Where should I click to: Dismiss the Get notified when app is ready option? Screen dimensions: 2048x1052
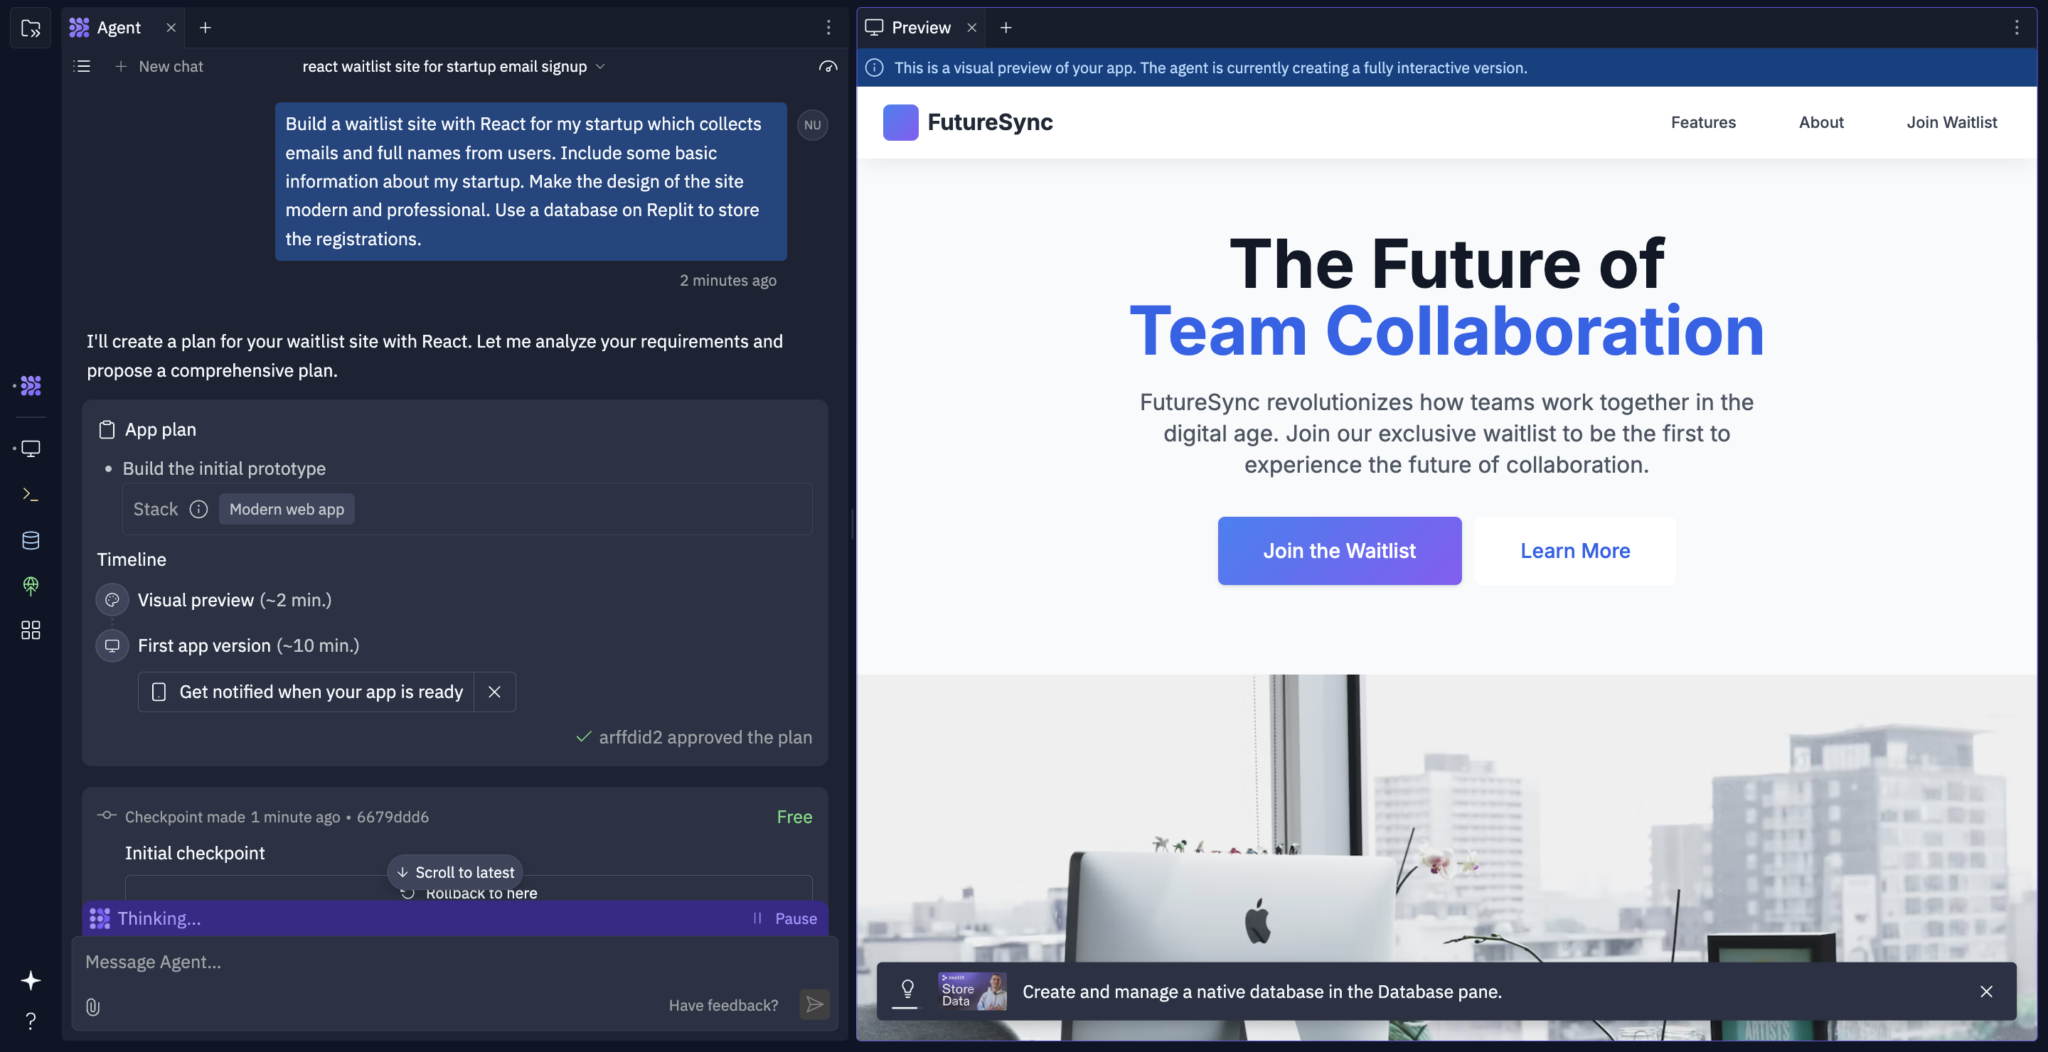coord(493,691)
